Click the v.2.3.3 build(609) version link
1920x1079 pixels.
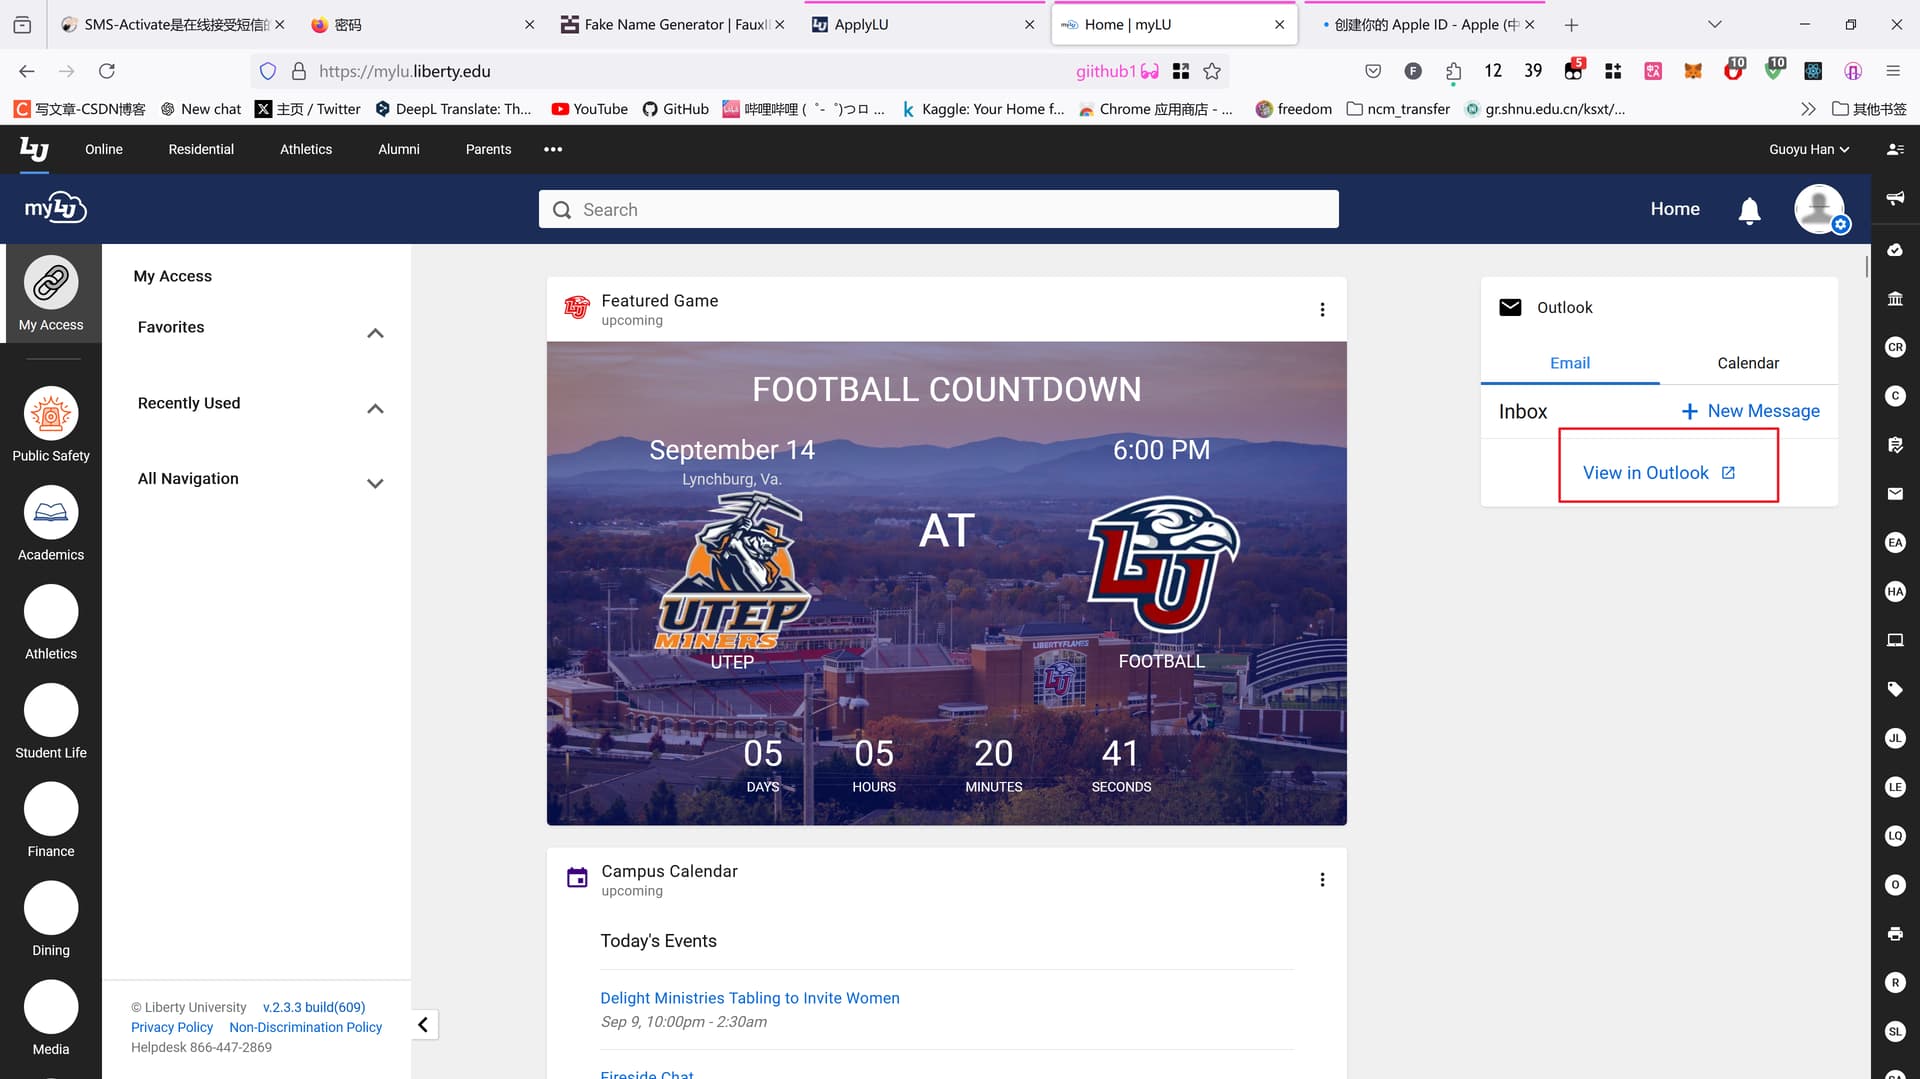tap(314, 1007)
